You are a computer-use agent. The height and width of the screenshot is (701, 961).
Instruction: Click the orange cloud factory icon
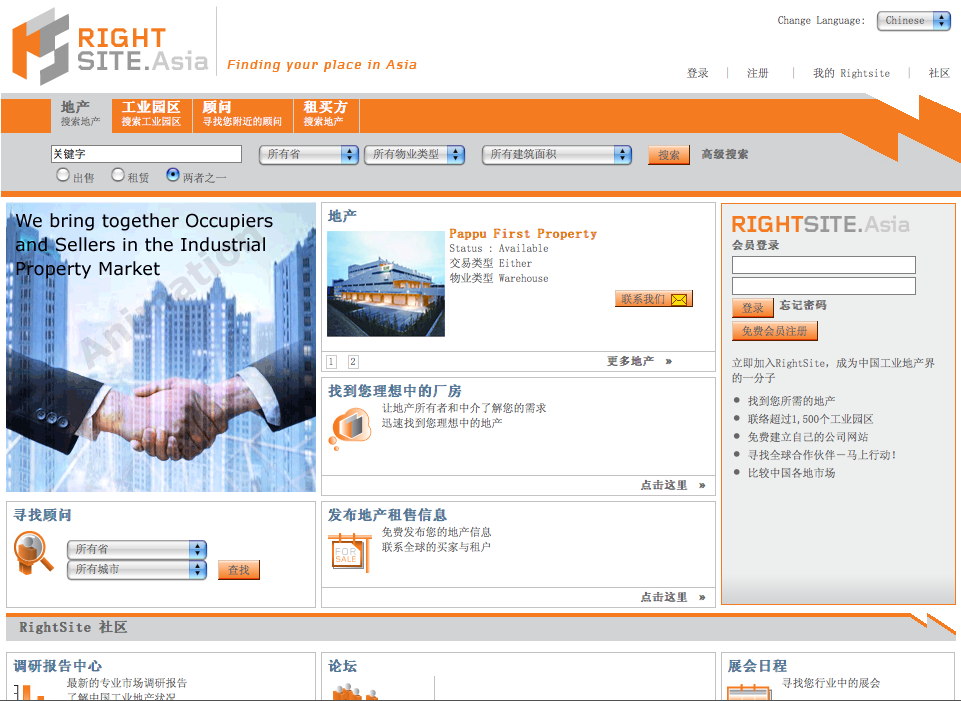pyautogui.click(x=349, y=428)
